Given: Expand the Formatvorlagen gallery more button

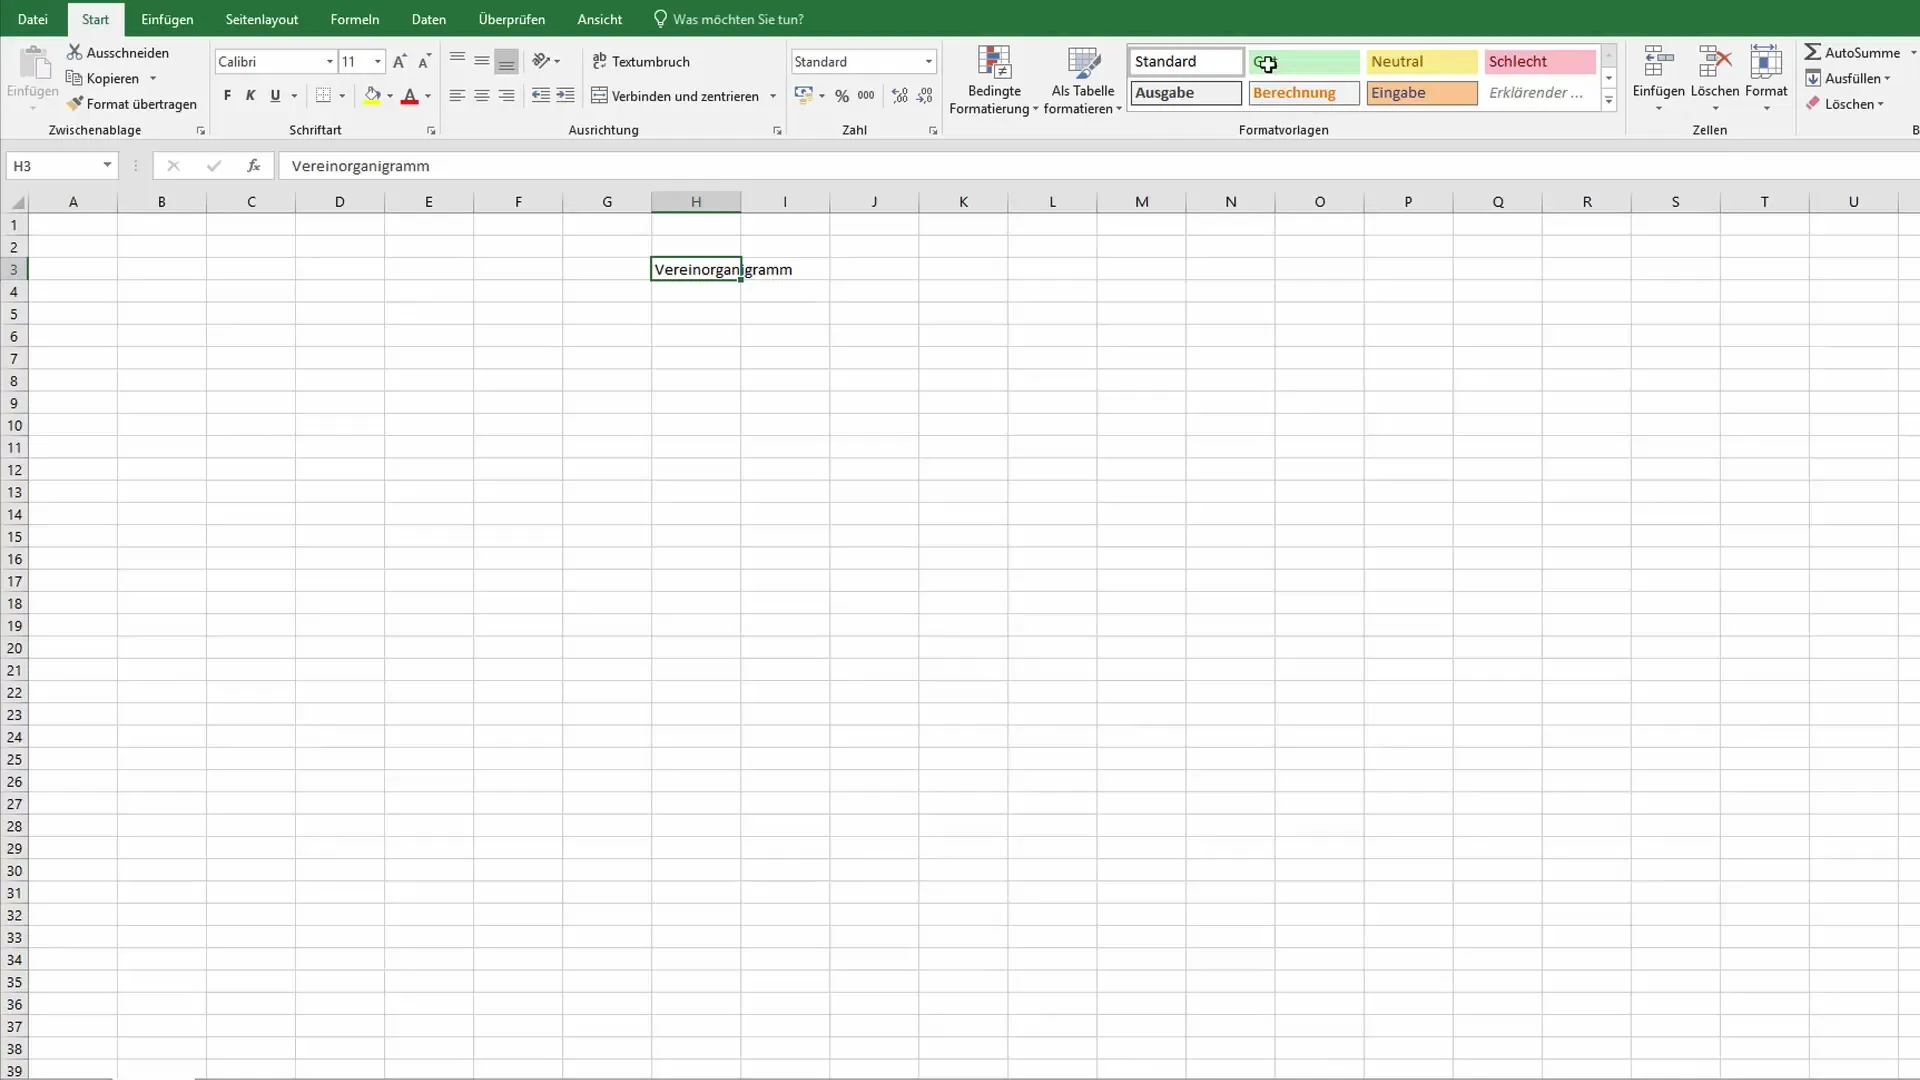Looking at the screenshot, I should [x=1609, y=100].
